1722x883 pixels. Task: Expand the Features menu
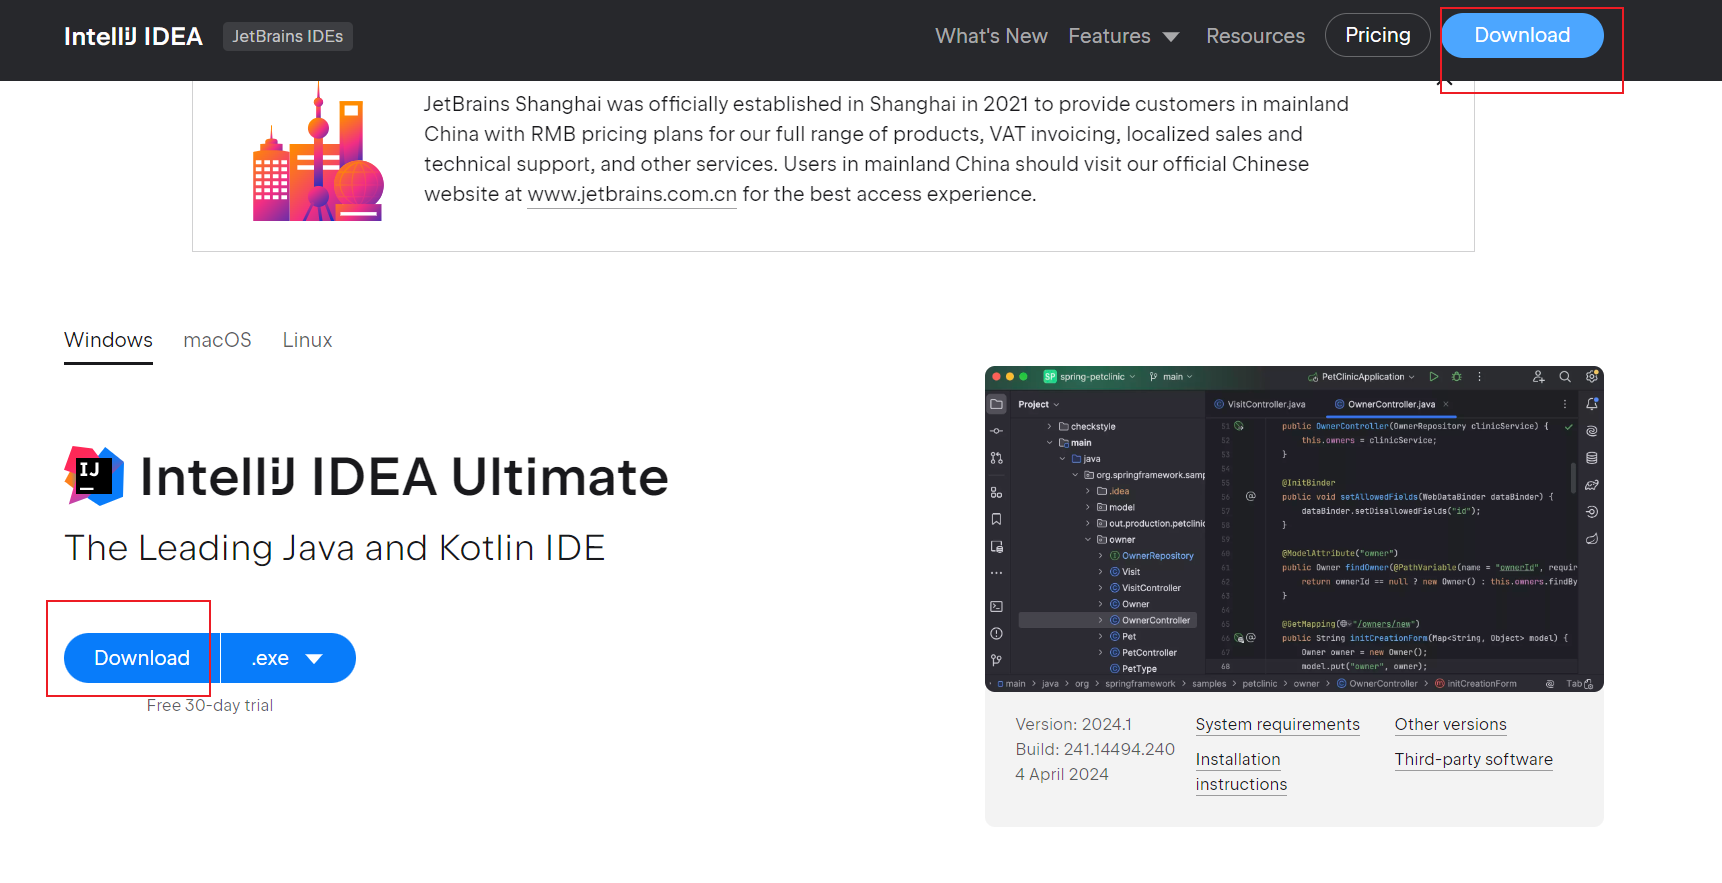1124,36
